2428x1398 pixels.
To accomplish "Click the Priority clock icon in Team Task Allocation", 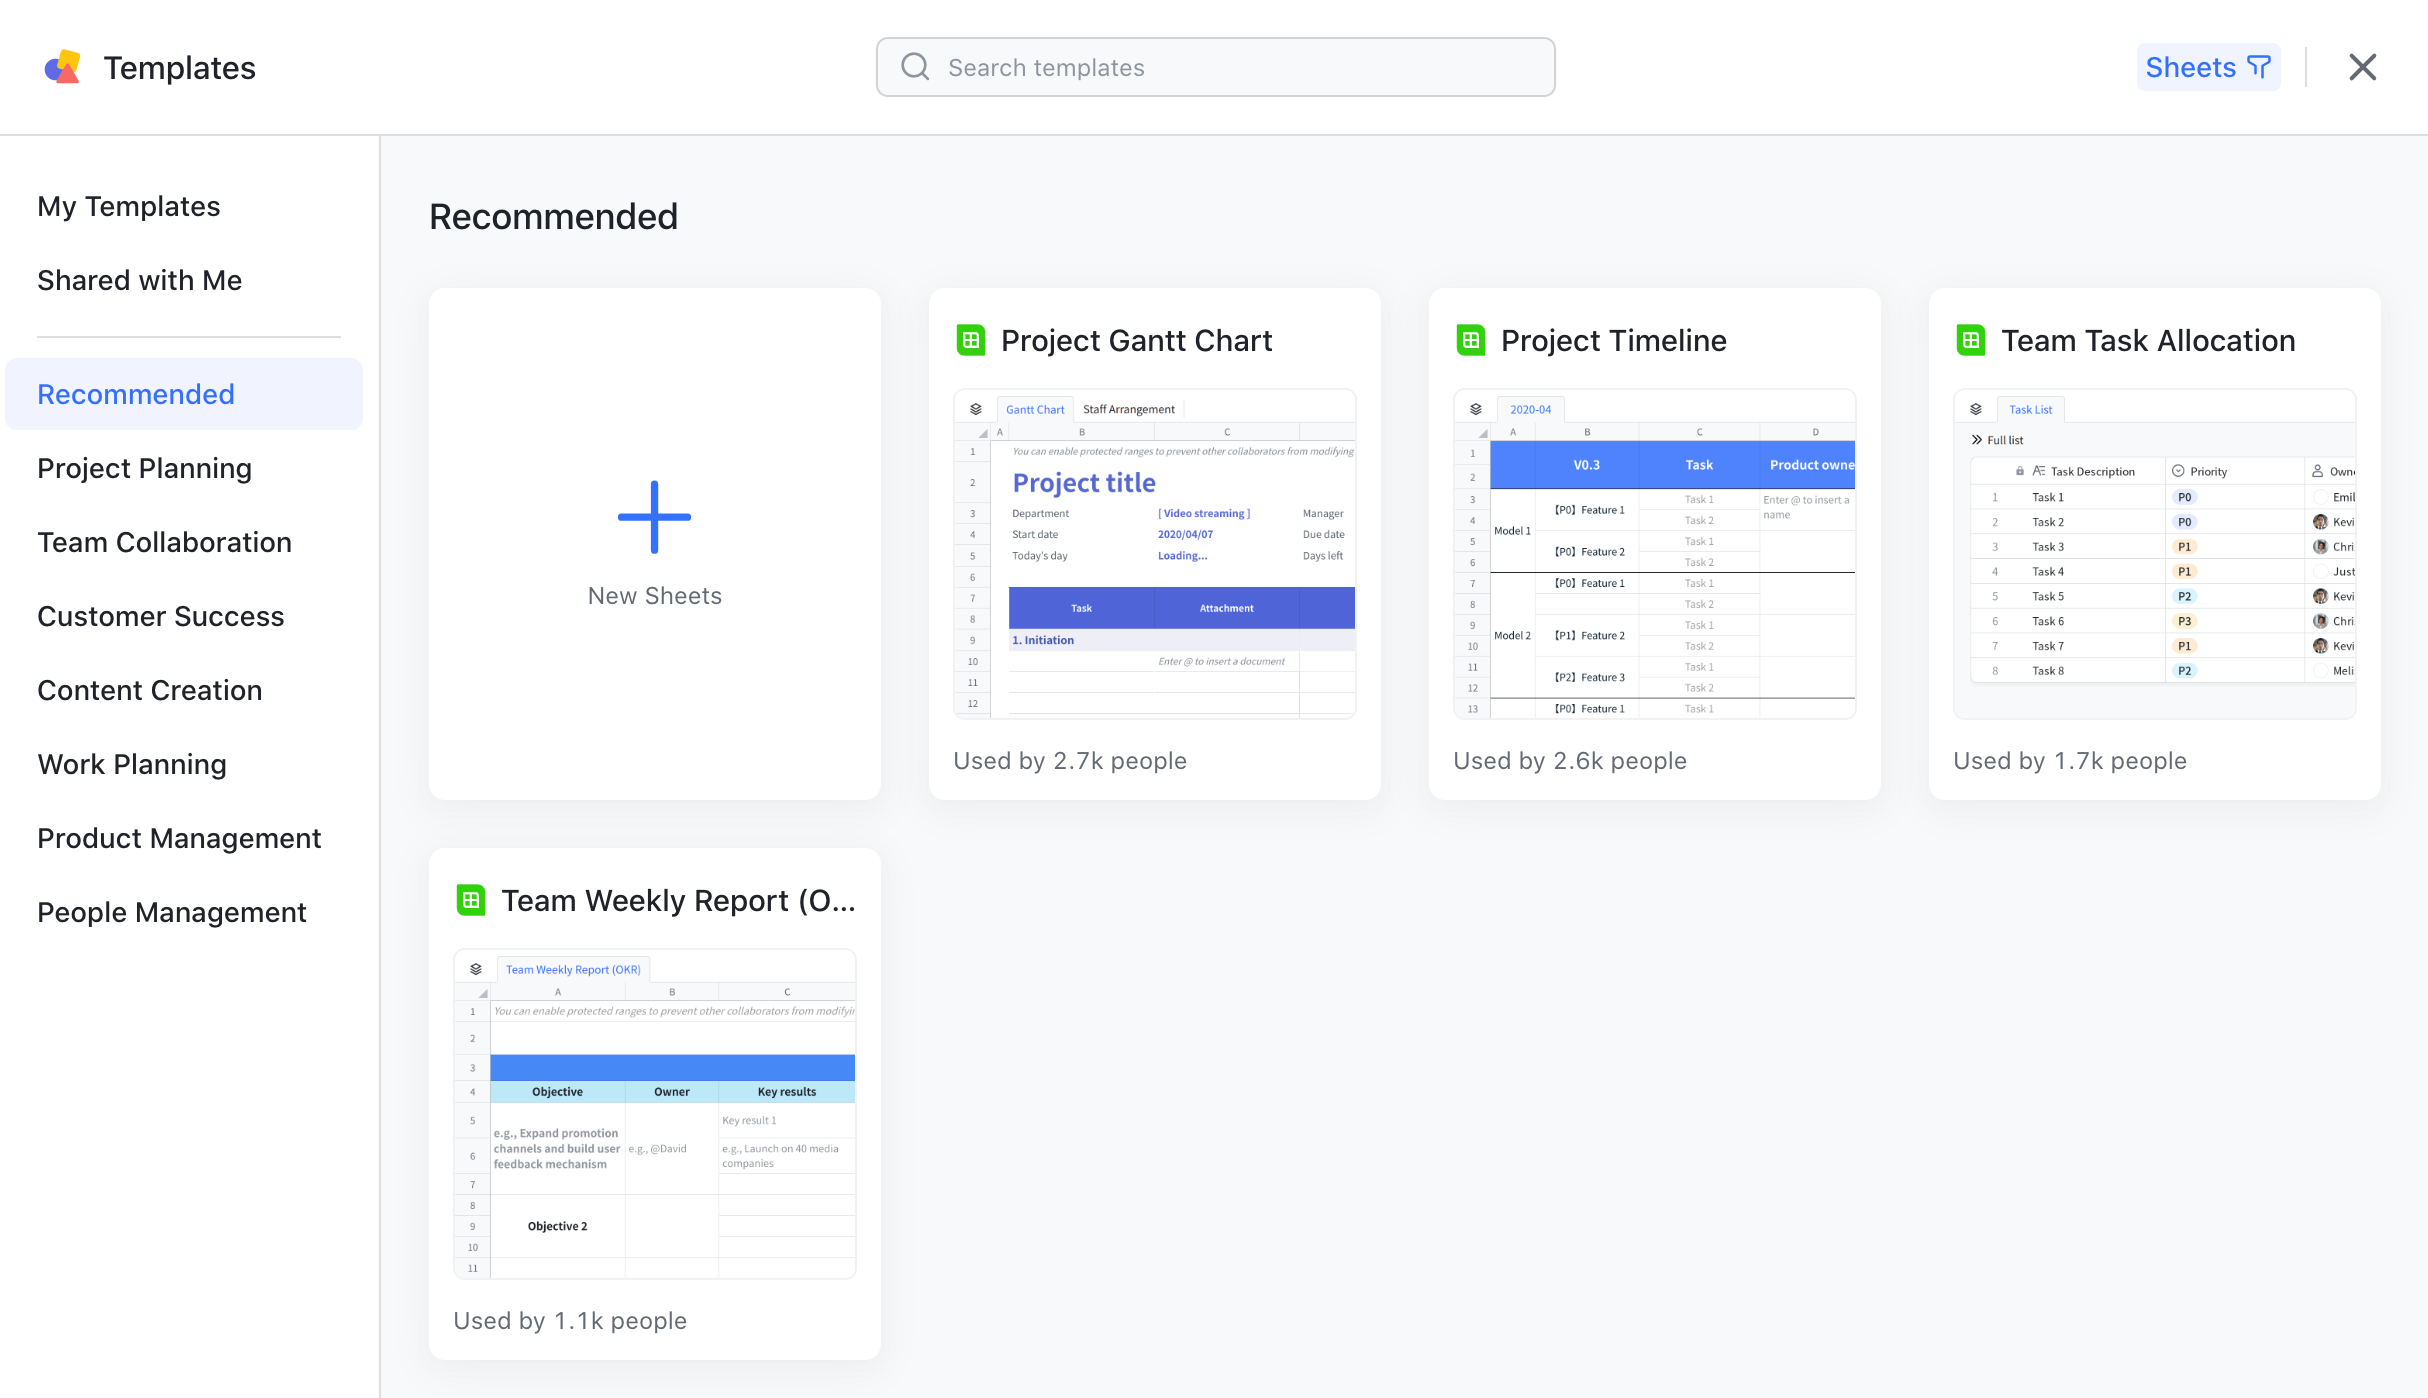I will pyautogui.click(x=2177, y=470).
